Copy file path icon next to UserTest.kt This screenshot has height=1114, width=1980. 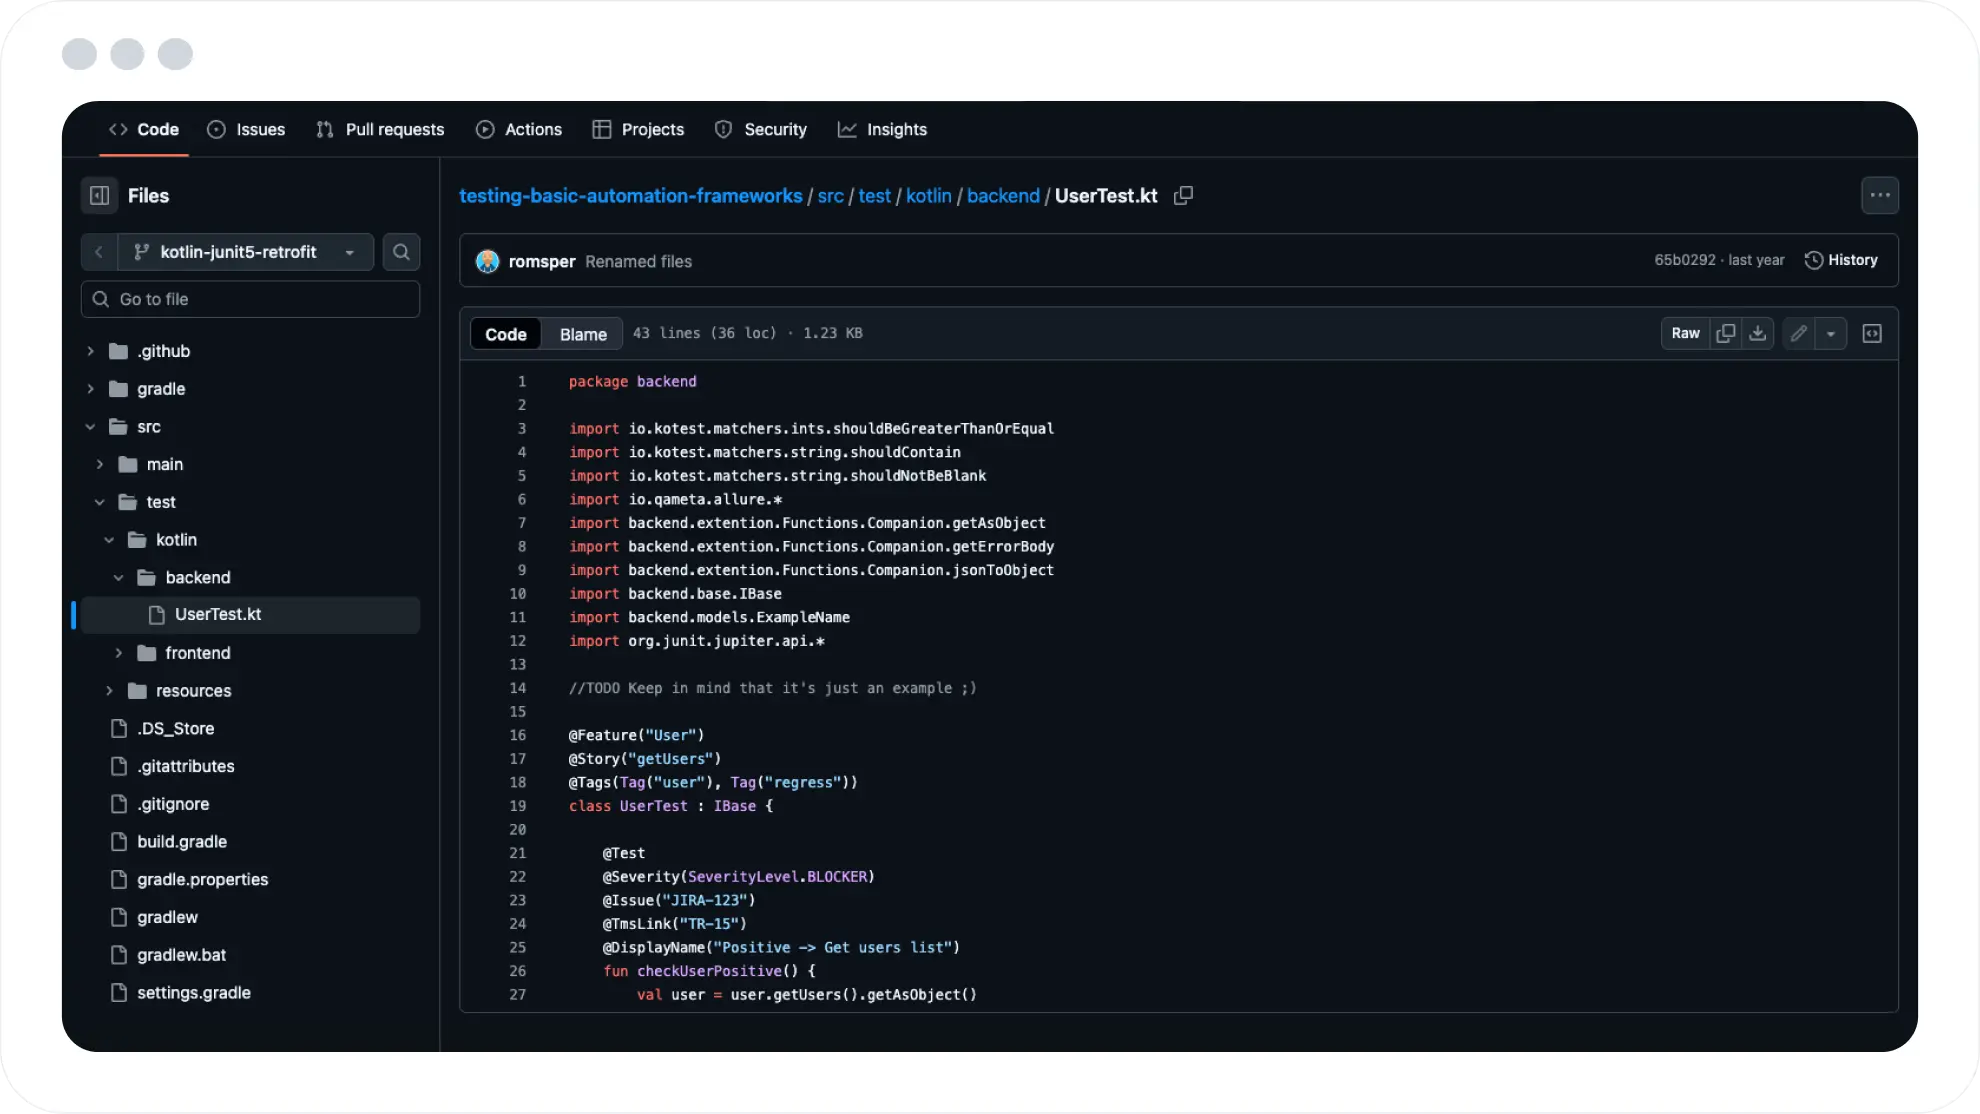point(1183,196)
